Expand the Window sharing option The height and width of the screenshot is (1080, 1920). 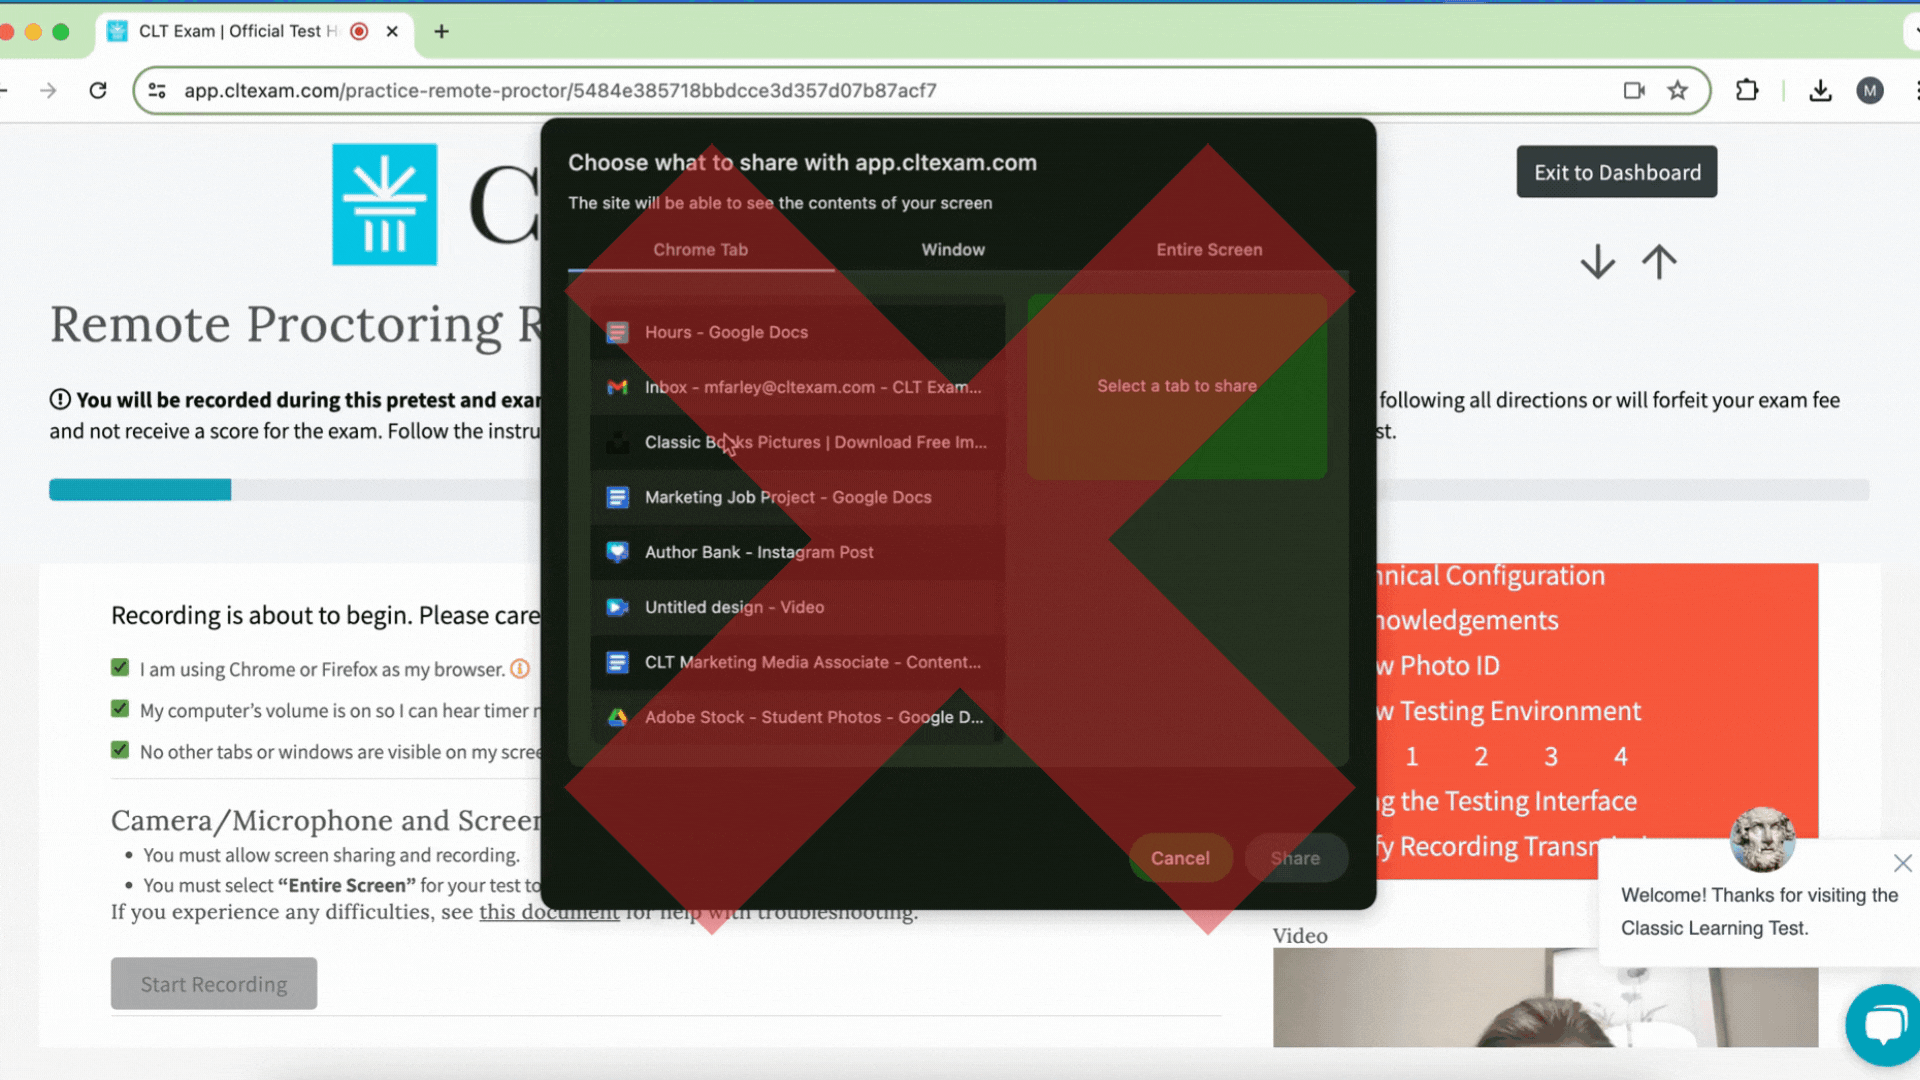tap(952, 249)
